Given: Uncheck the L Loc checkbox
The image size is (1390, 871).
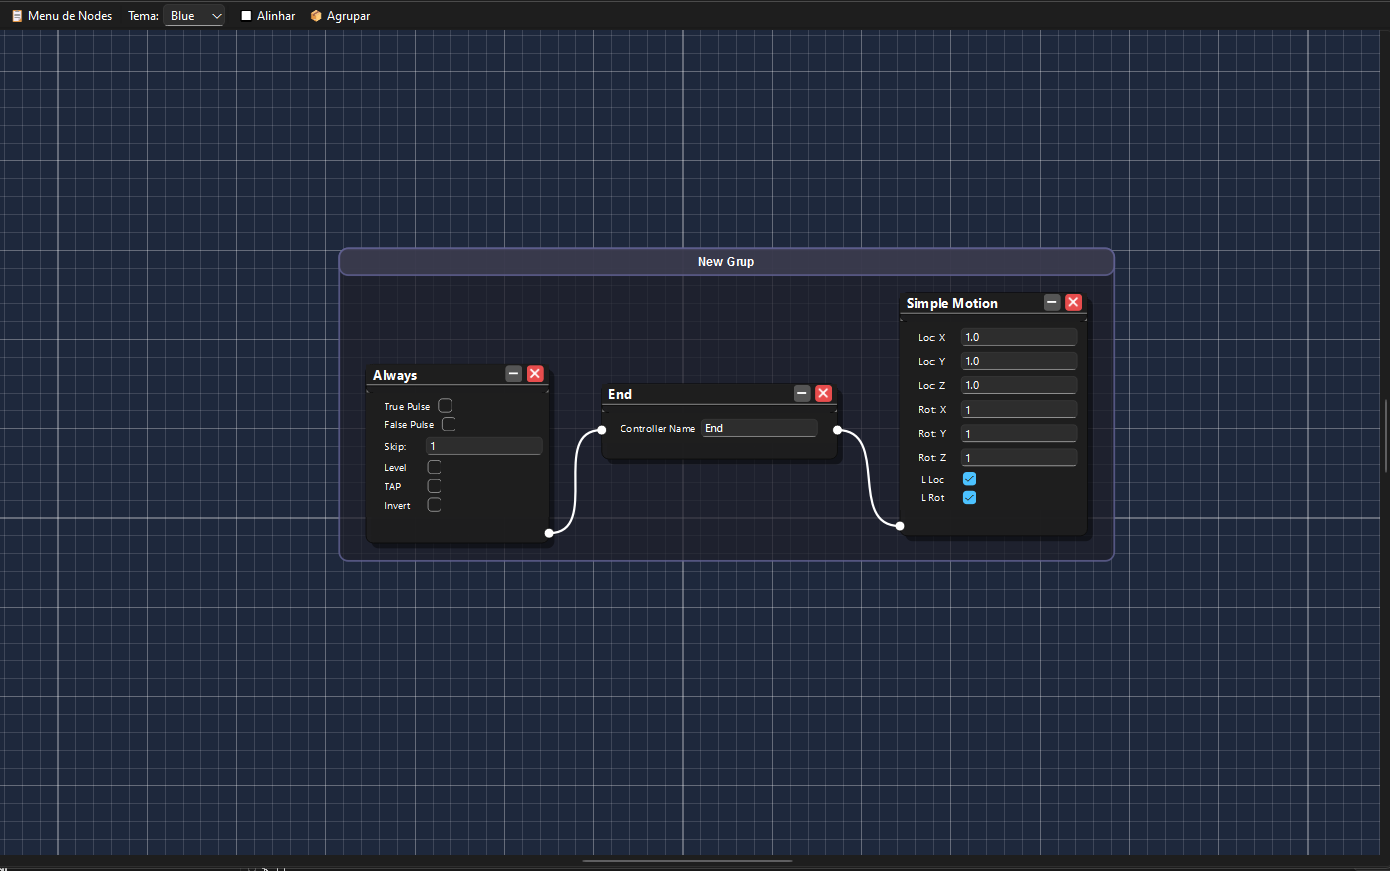Looking at the screenshot, I should 969,479.
